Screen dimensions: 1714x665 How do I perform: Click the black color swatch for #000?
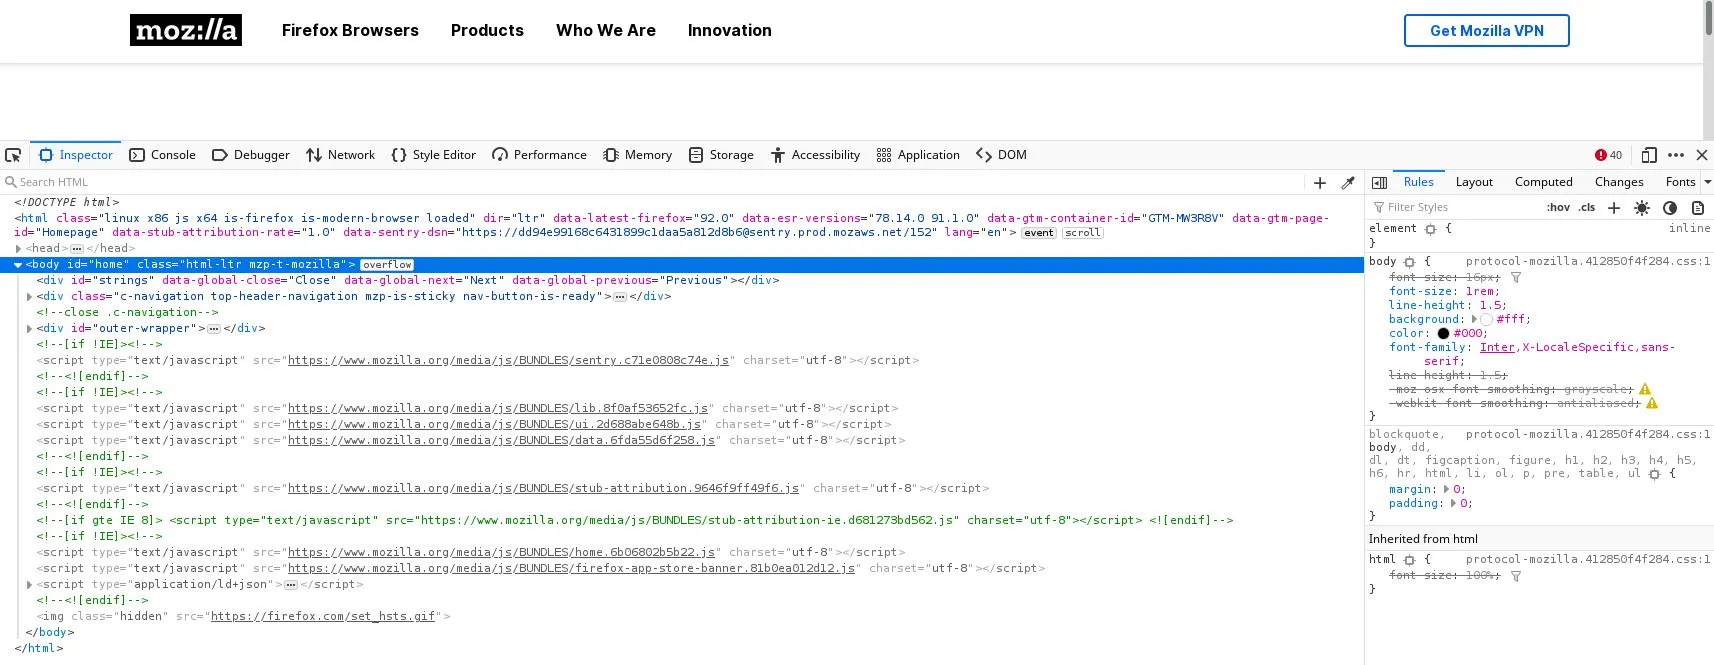pyautogui.click(x=1443, y=334)
